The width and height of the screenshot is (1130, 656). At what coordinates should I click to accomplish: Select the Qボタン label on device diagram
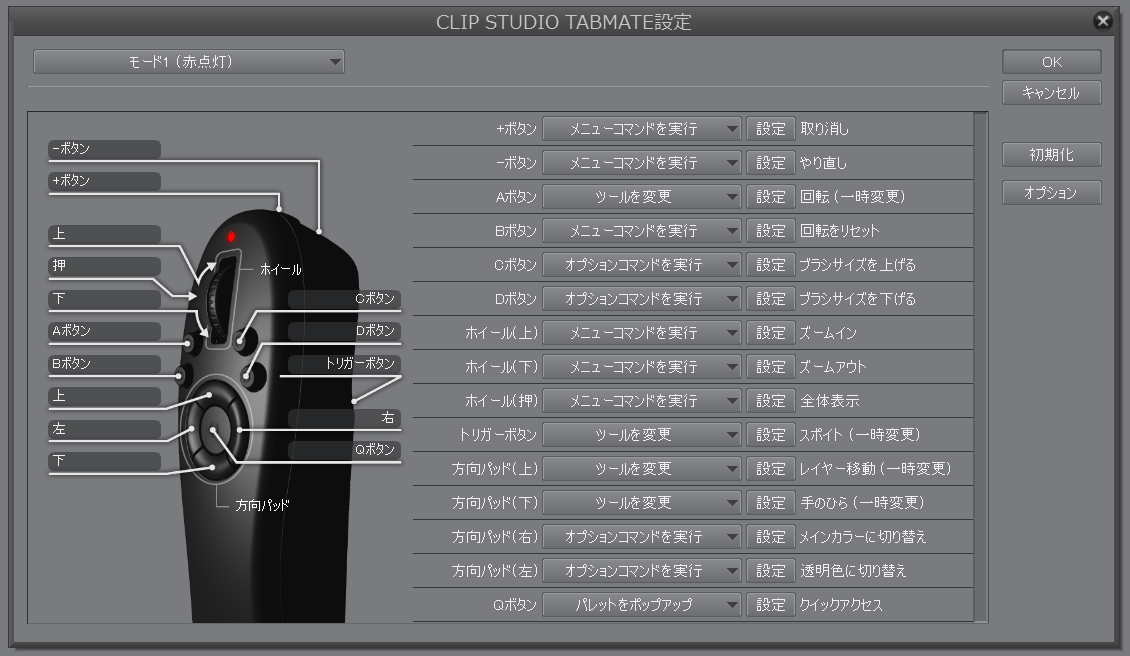tap(344, 450)
